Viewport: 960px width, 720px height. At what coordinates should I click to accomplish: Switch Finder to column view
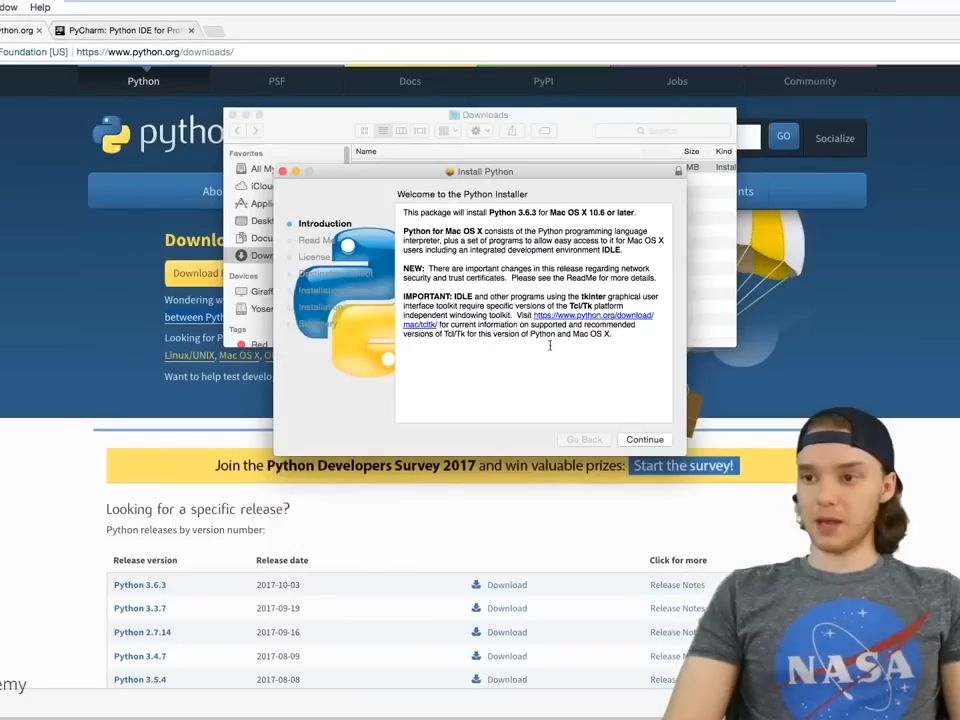[402, 130]
